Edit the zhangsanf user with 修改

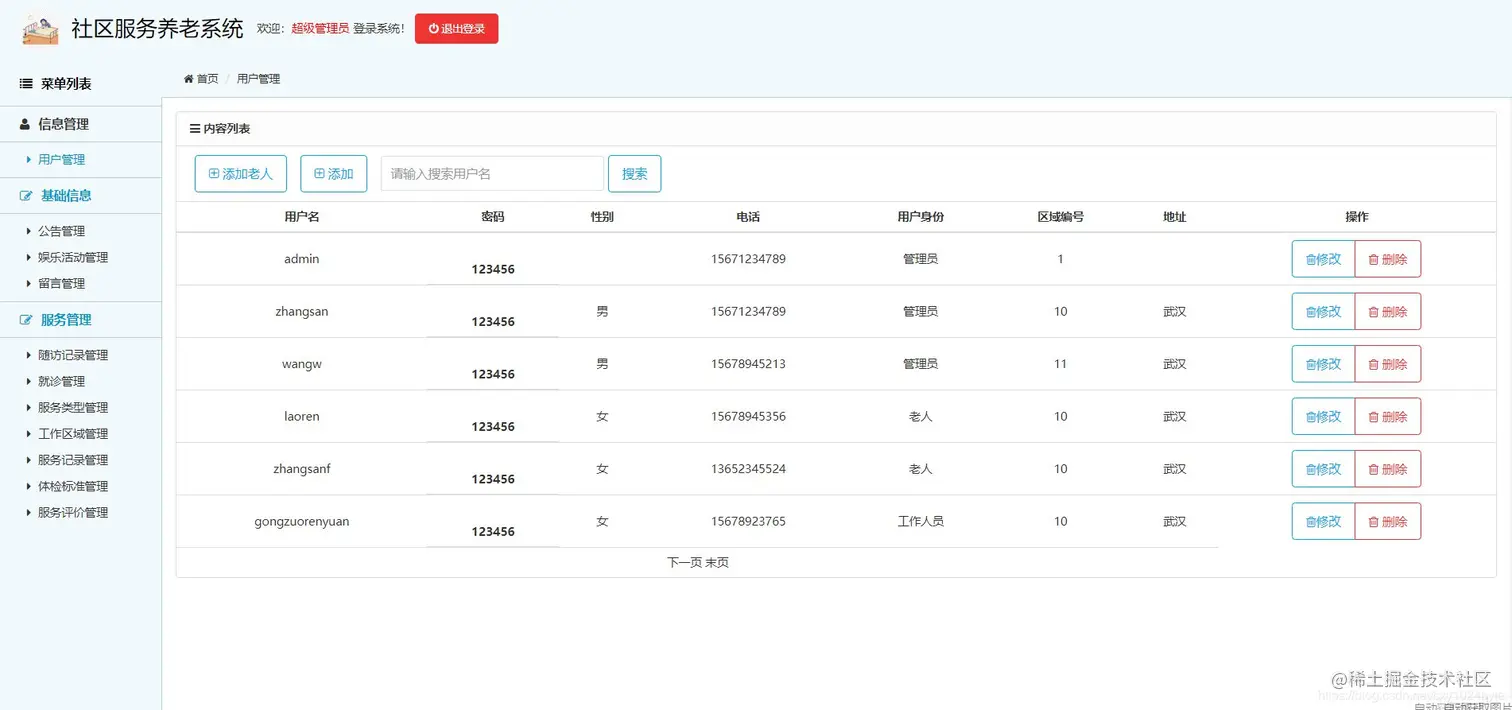click(x=1323, y=469)
